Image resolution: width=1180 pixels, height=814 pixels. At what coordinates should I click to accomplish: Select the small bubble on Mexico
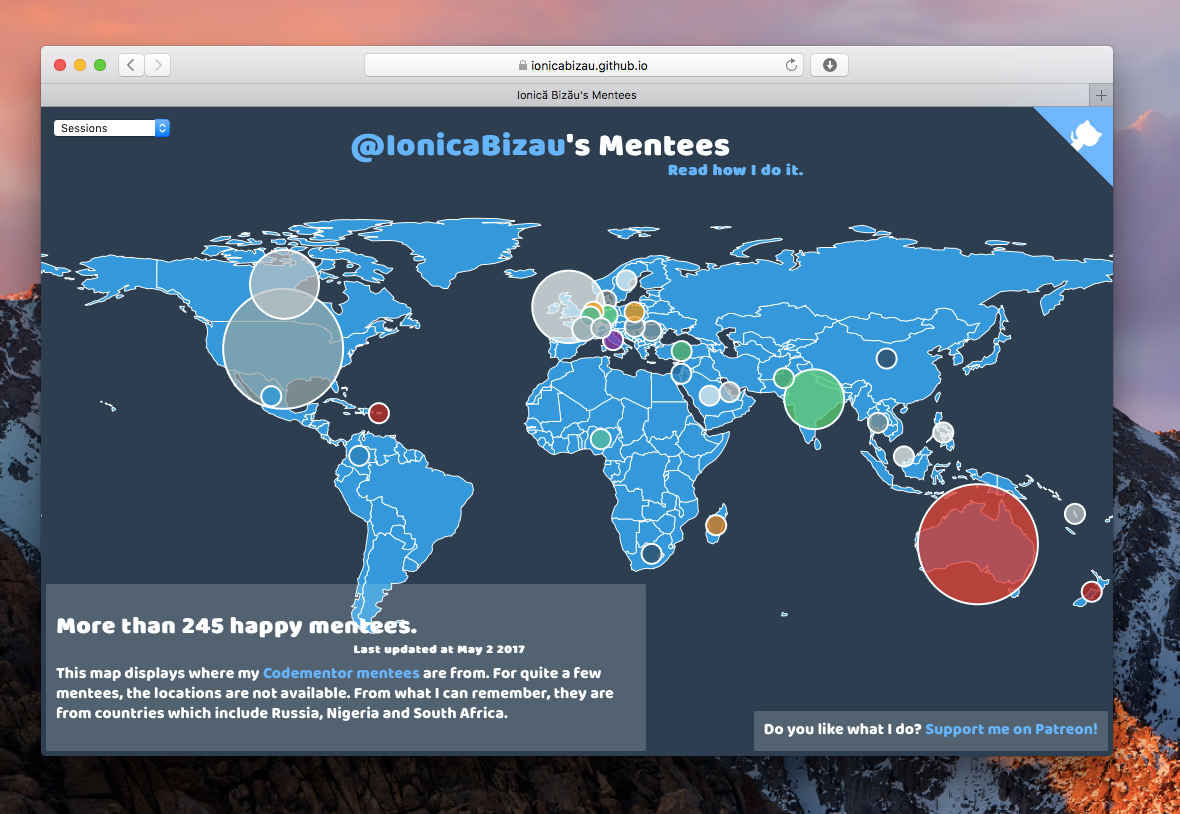[271, 396]
